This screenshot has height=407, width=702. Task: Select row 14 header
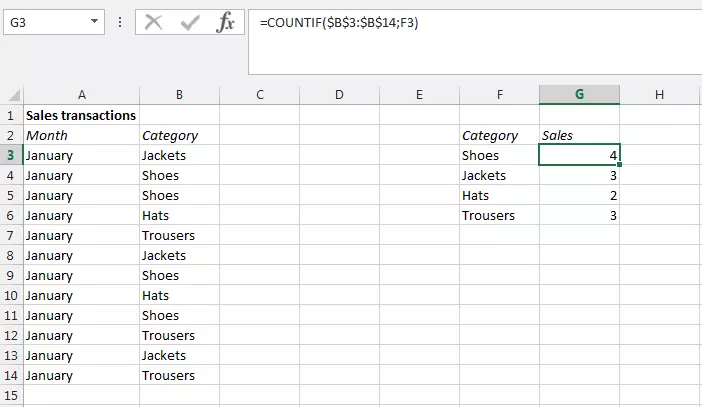(x=11, y=375)
